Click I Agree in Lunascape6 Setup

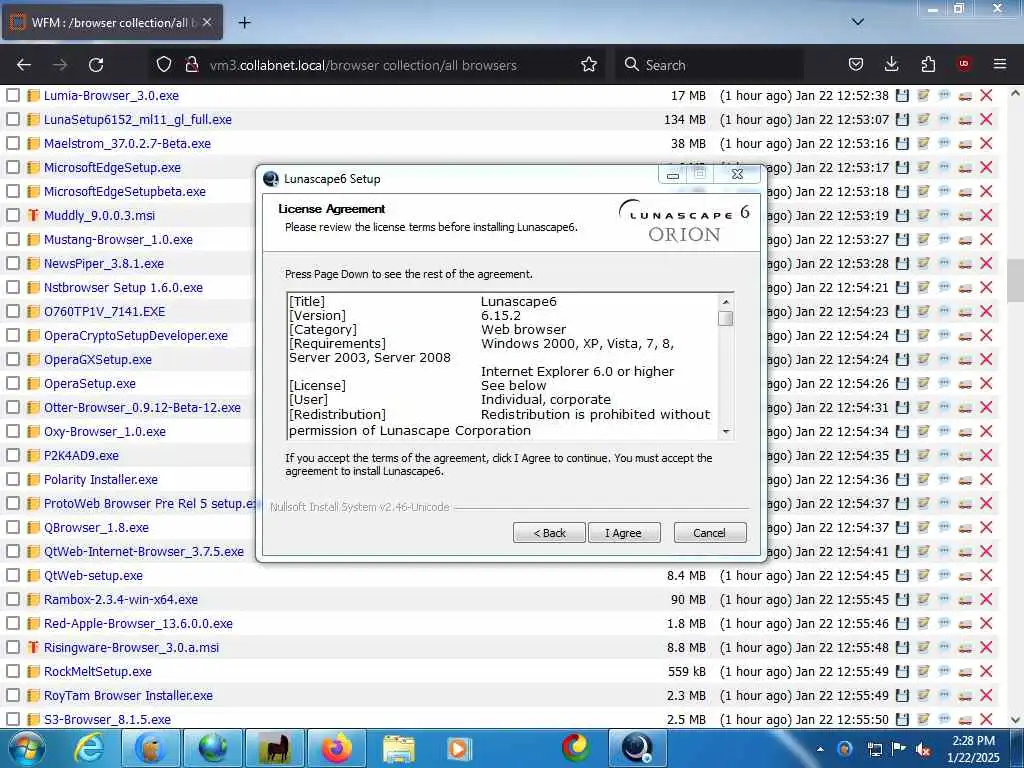click(x=624, y=533)
